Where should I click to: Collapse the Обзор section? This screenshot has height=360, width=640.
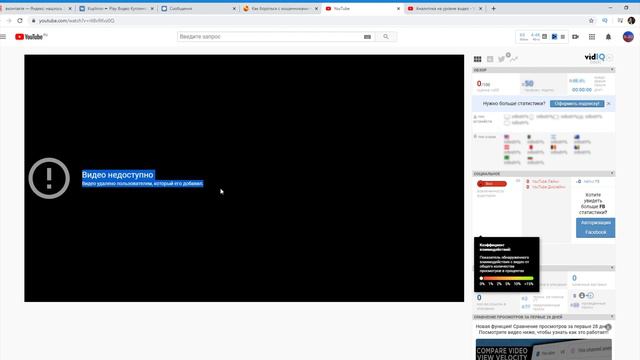click(612, 70)
